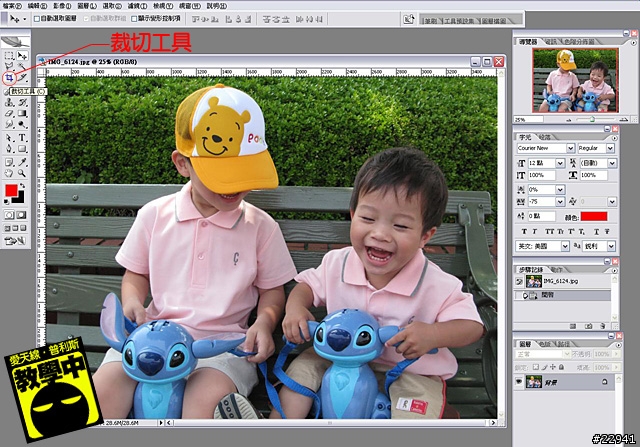This screenshot has height=447, width=640.
Task: Click Jump to ImageReady button
Action: pos(15,241)
